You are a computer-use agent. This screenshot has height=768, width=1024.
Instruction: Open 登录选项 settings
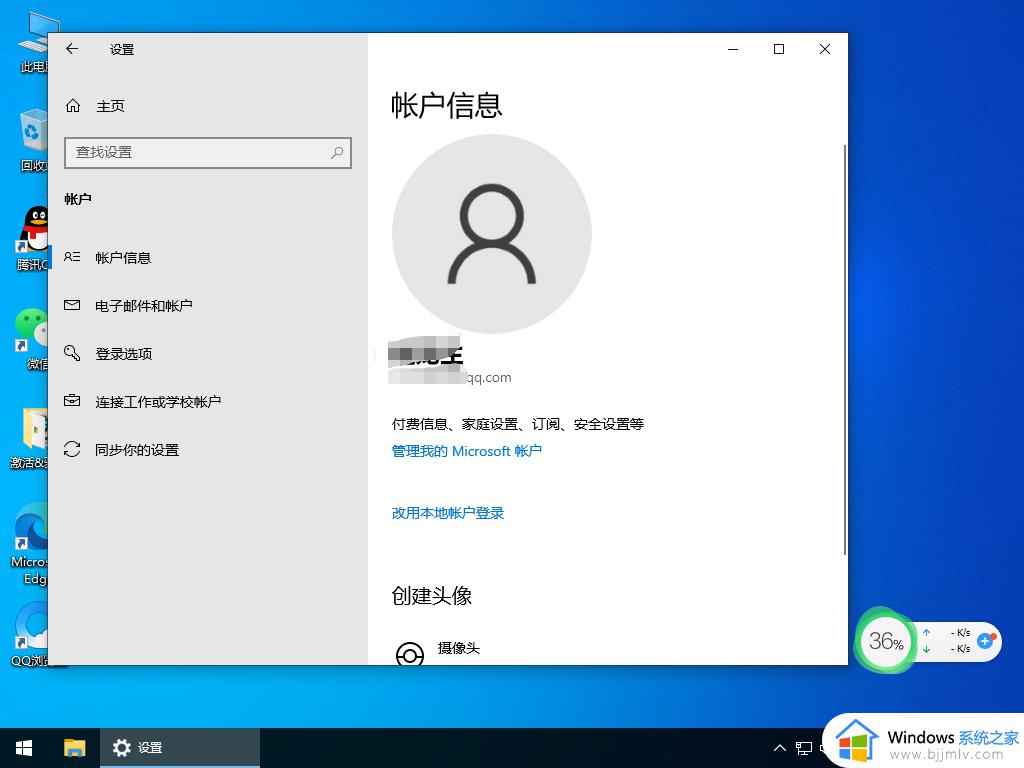[123, 354]
